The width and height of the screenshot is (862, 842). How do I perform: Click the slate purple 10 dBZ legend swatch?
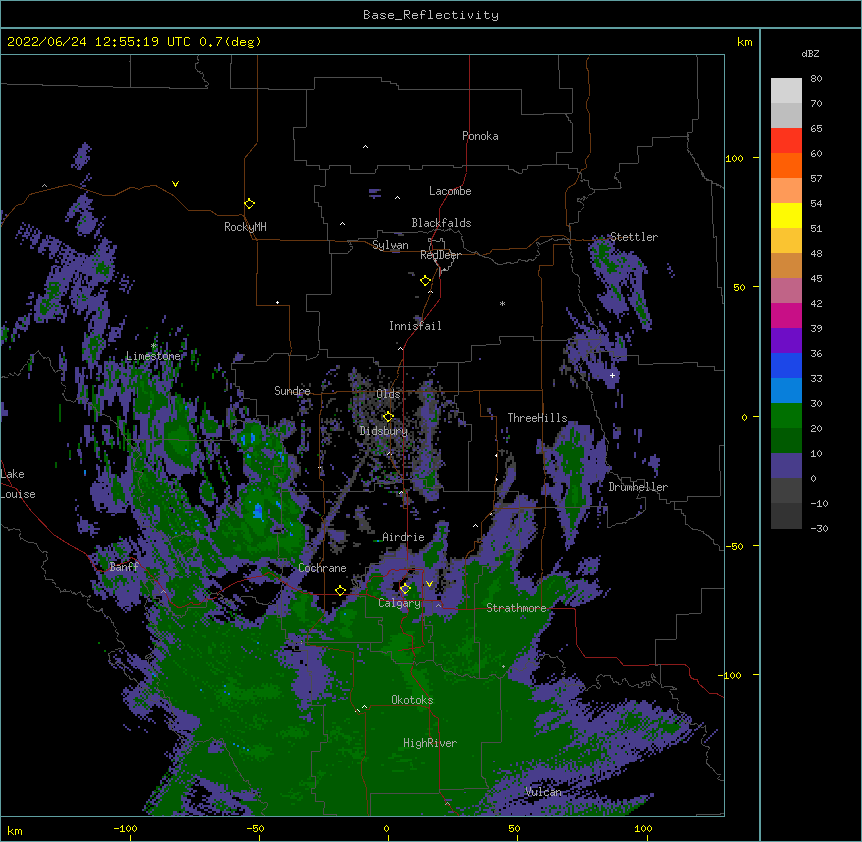pyautogui.click(x=786, y=466)
